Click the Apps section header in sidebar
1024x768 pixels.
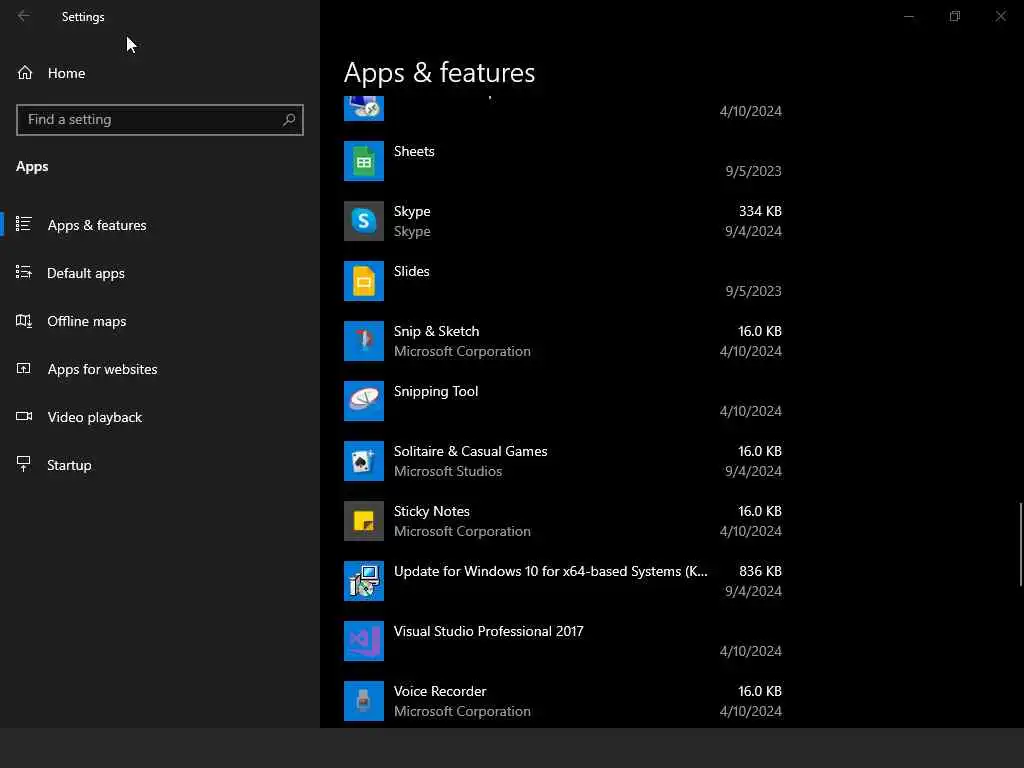pyautogui.click(x=32, y=167)
